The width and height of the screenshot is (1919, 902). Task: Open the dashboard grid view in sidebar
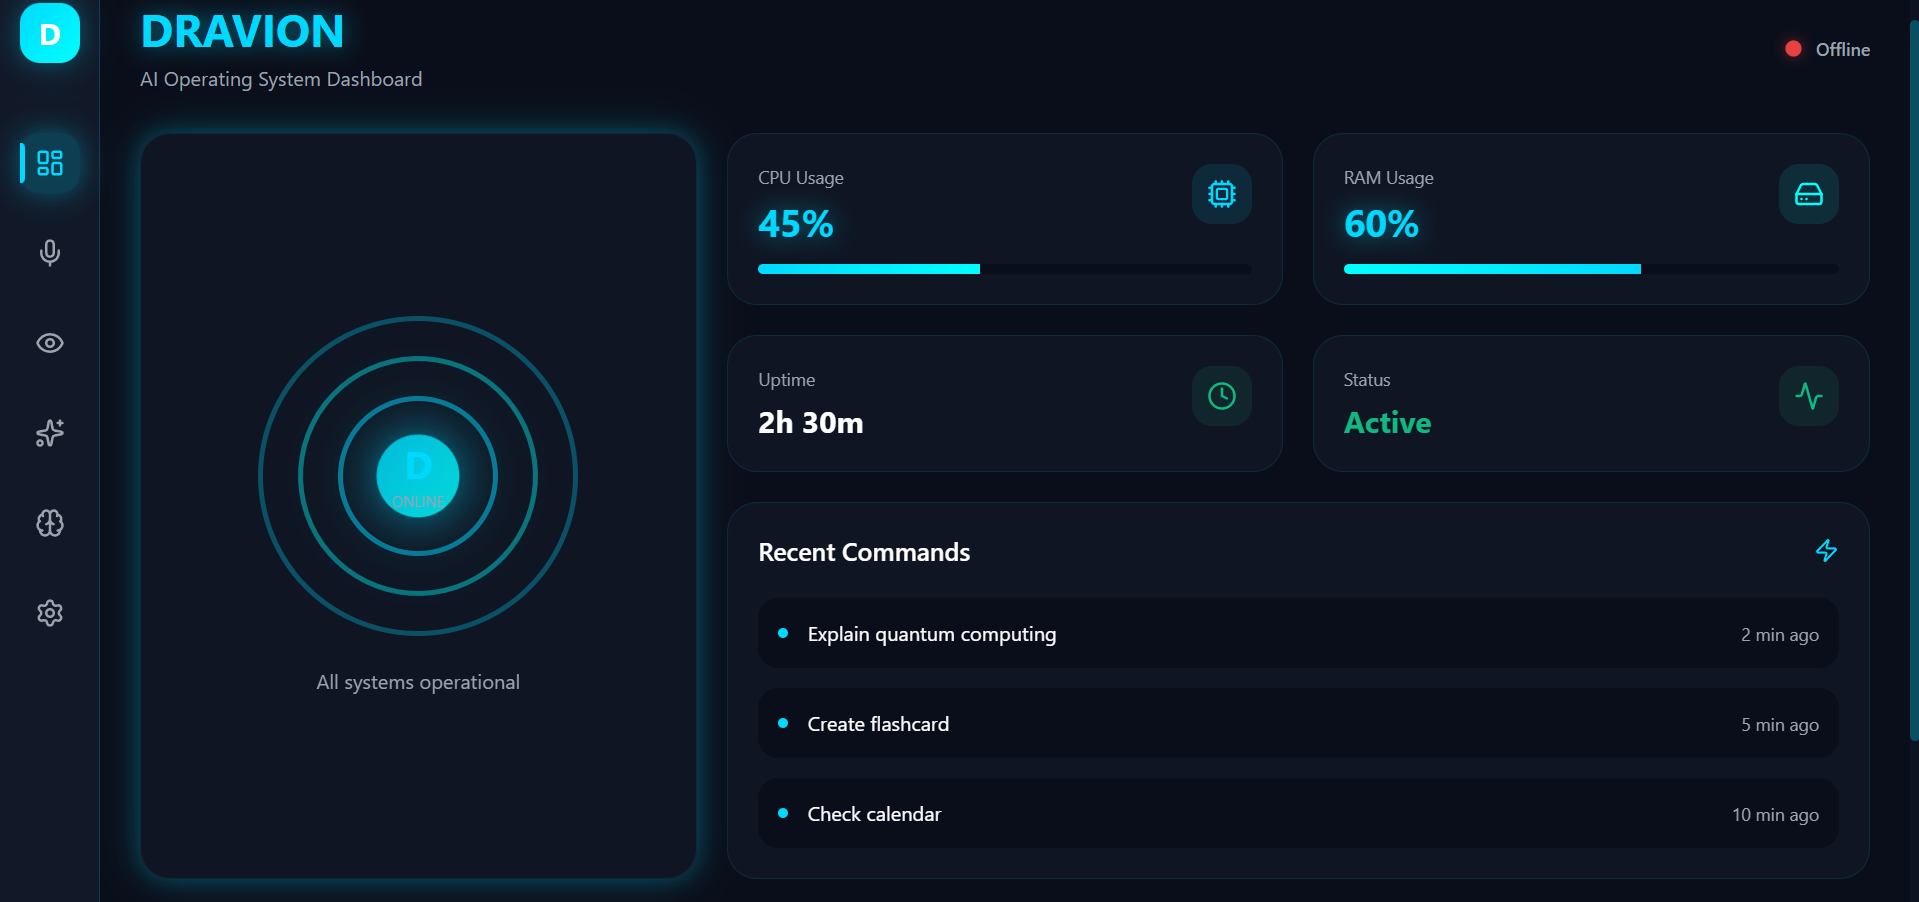[x=49, y=162]
